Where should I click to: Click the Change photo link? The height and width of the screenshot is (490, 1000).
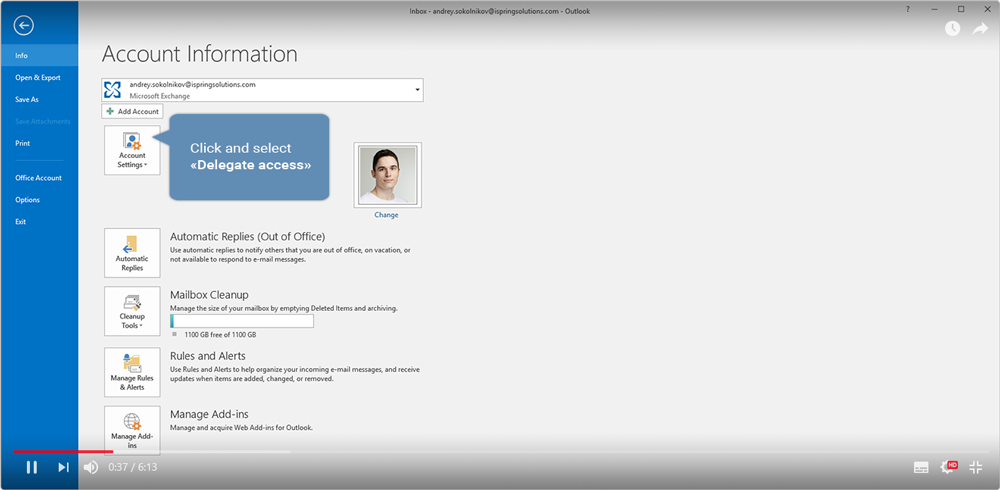(x=386, y=215)
